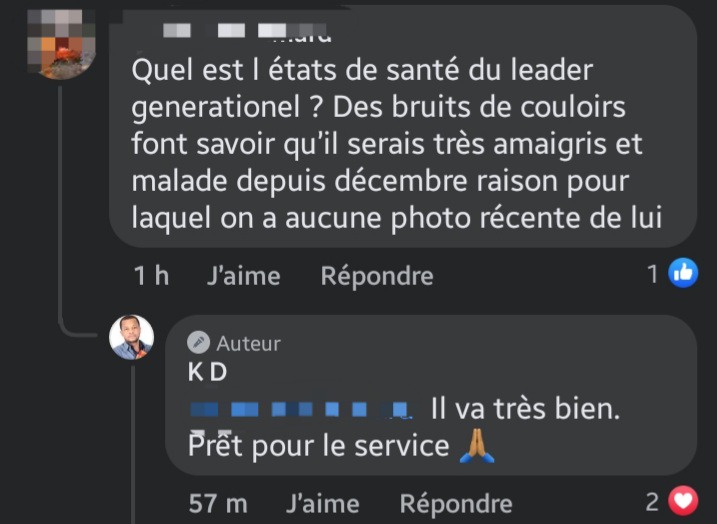Open the K D profile name
This screenshot has height=524, width=717.
(208, 372)
